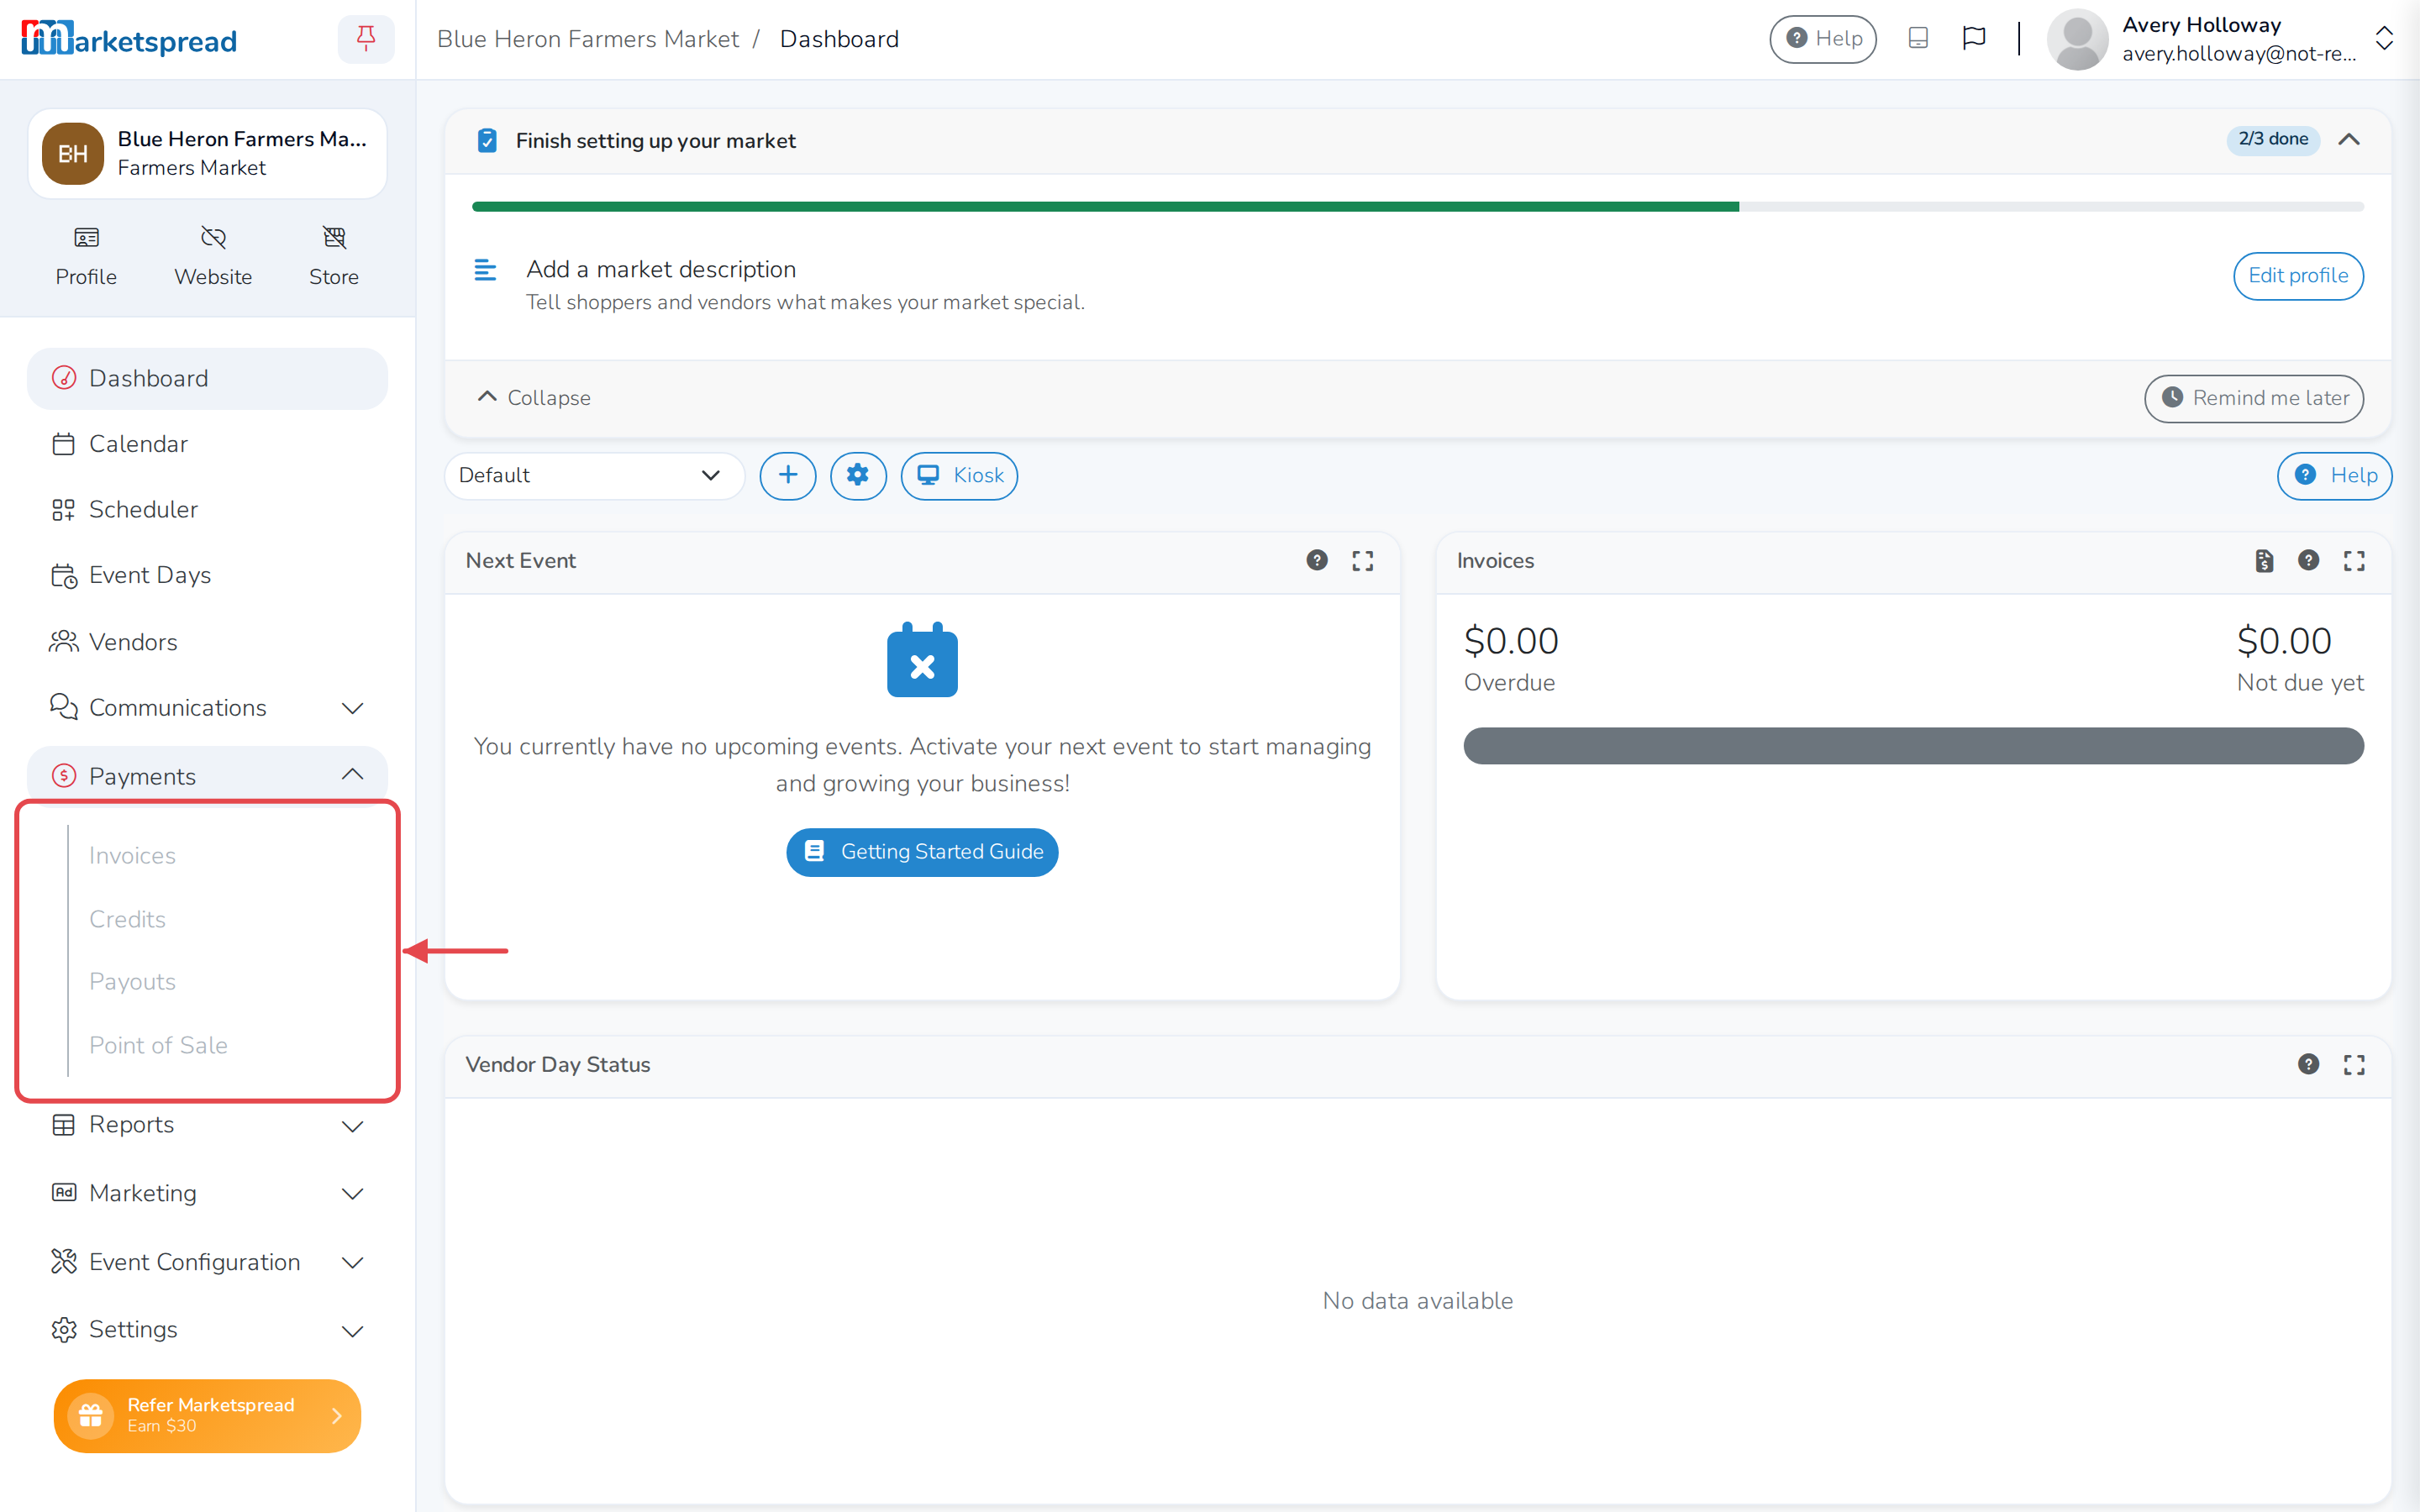
Task: Expand Vendor Day Status to fullscreen
Action: (2354, 1065)
